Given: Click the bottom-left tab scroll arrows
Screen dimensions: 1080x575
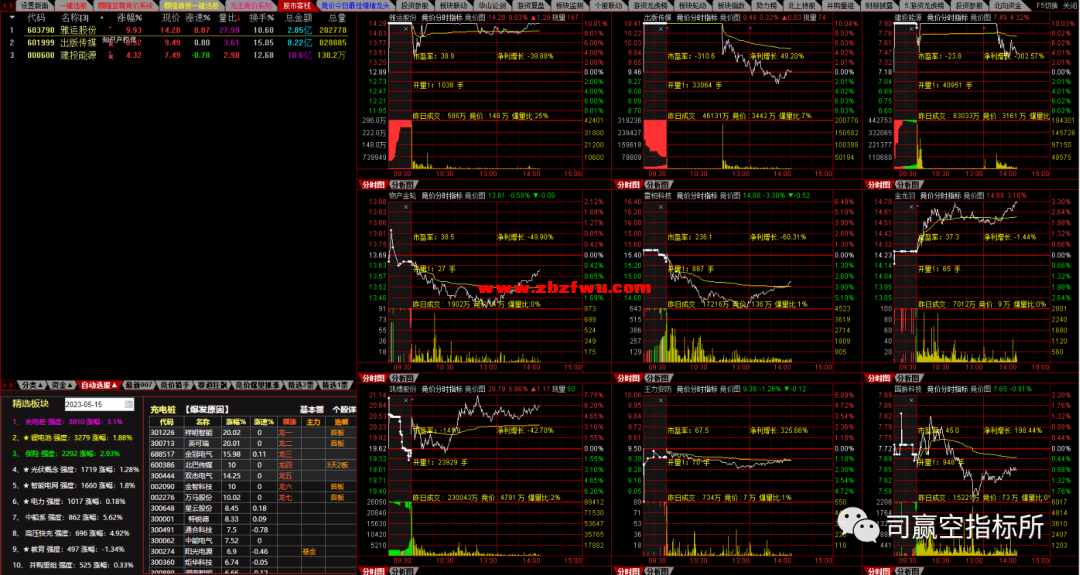Looking at the screenshot, I should [x=8, y=385].
